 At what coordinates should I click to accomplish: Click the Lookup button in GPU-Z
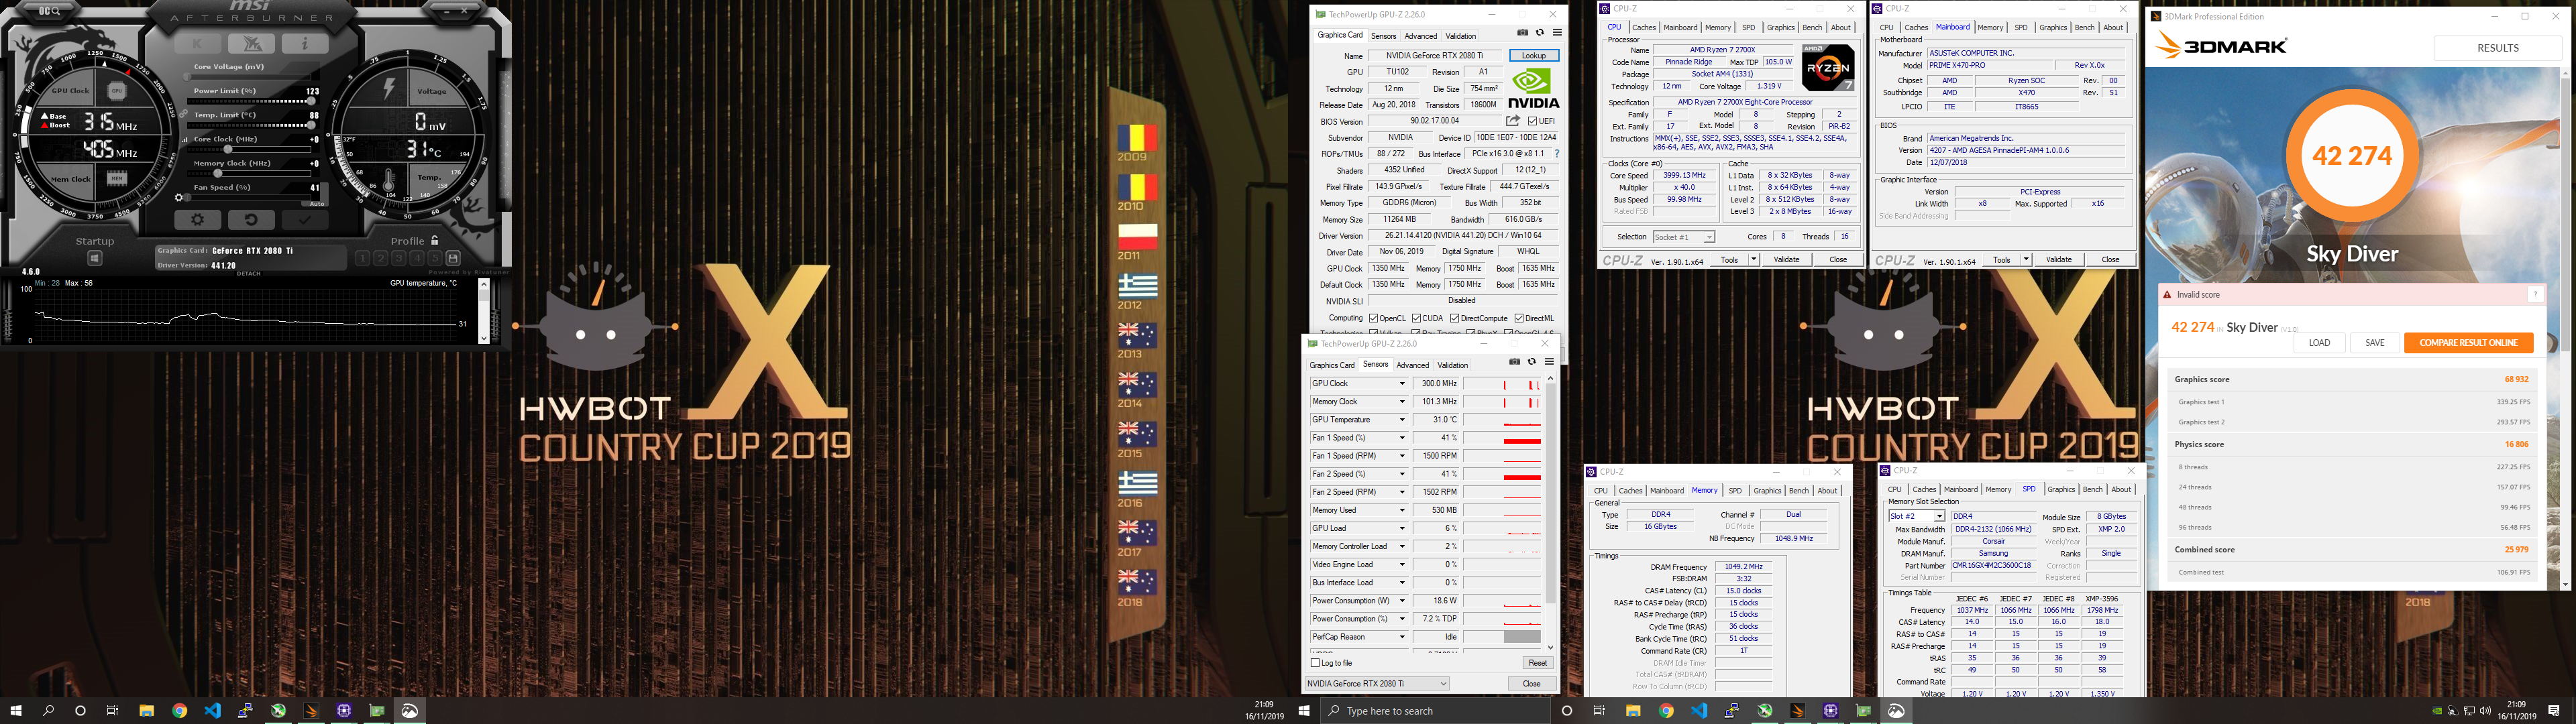point(1534,55)
